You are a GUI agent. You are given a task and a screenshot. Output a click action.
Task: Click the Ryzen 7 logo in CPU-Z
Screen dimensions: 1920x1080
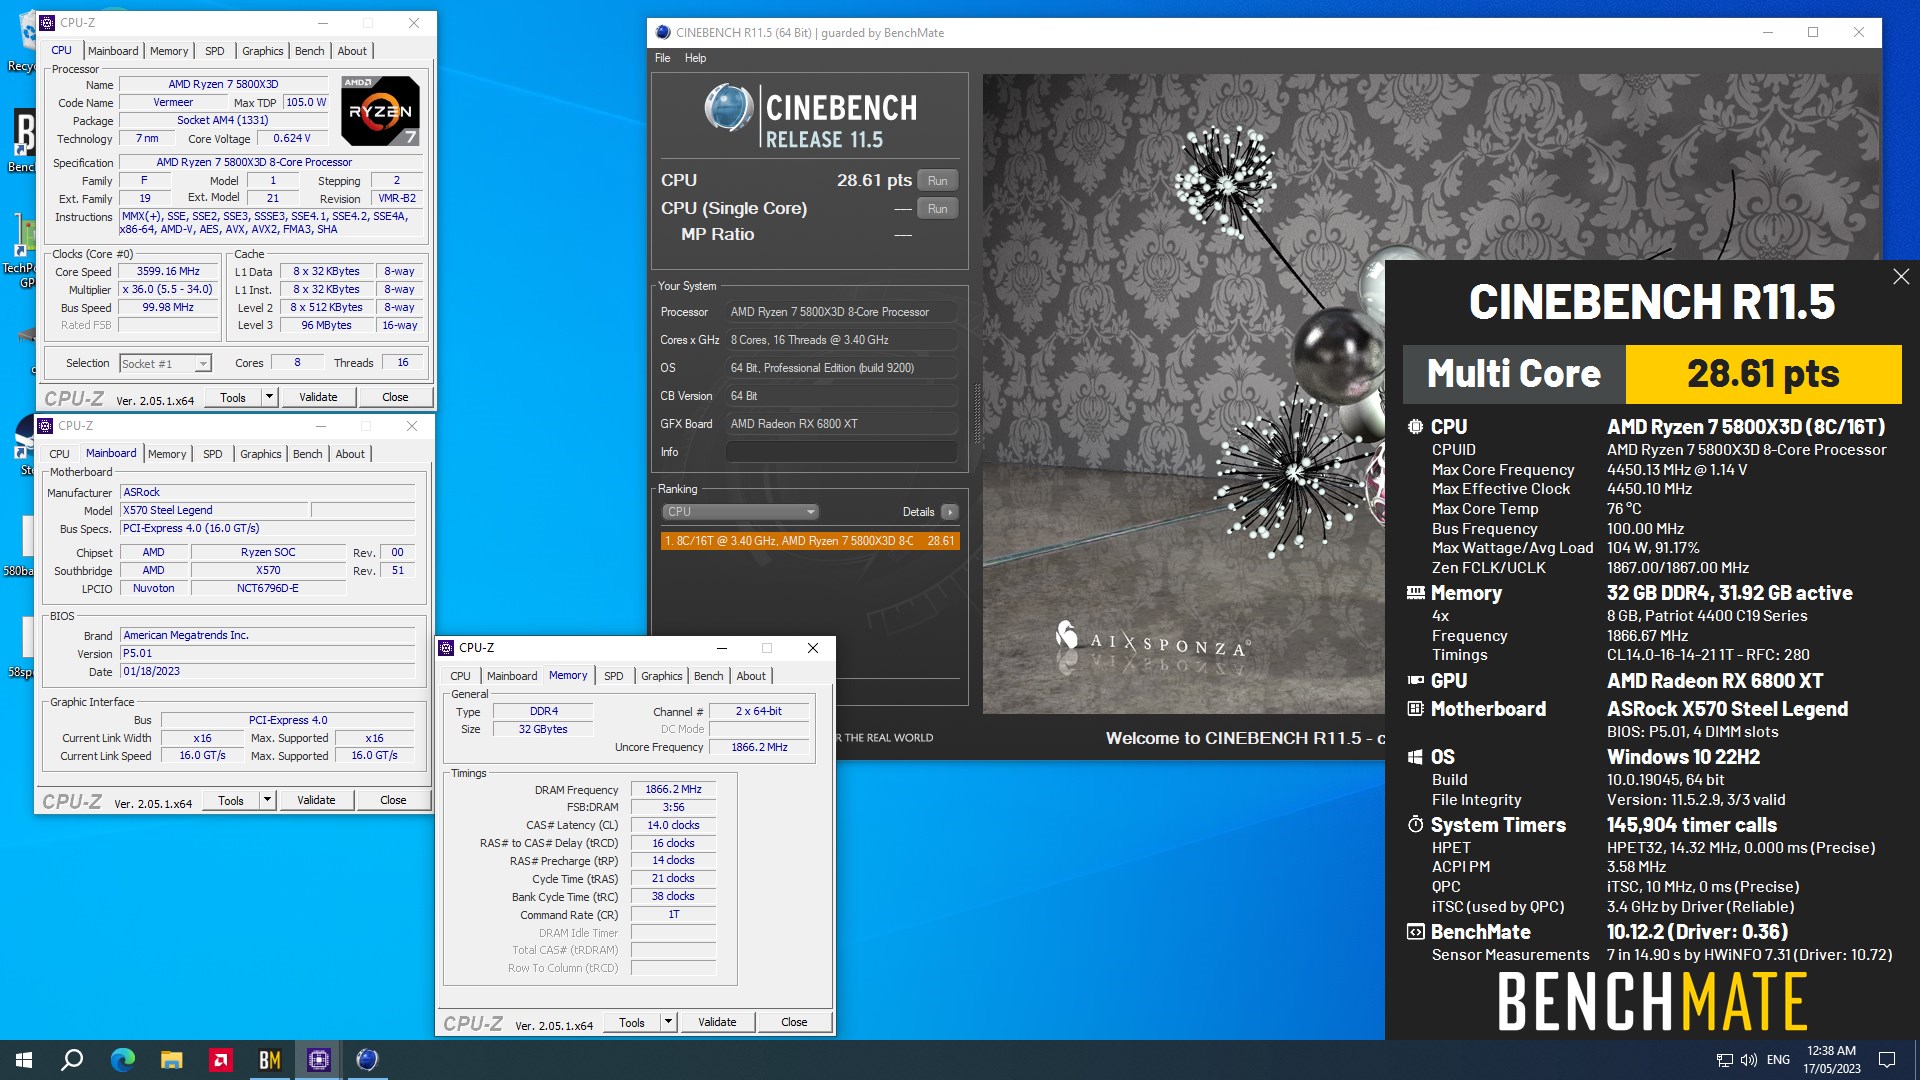tap(380, 111)
